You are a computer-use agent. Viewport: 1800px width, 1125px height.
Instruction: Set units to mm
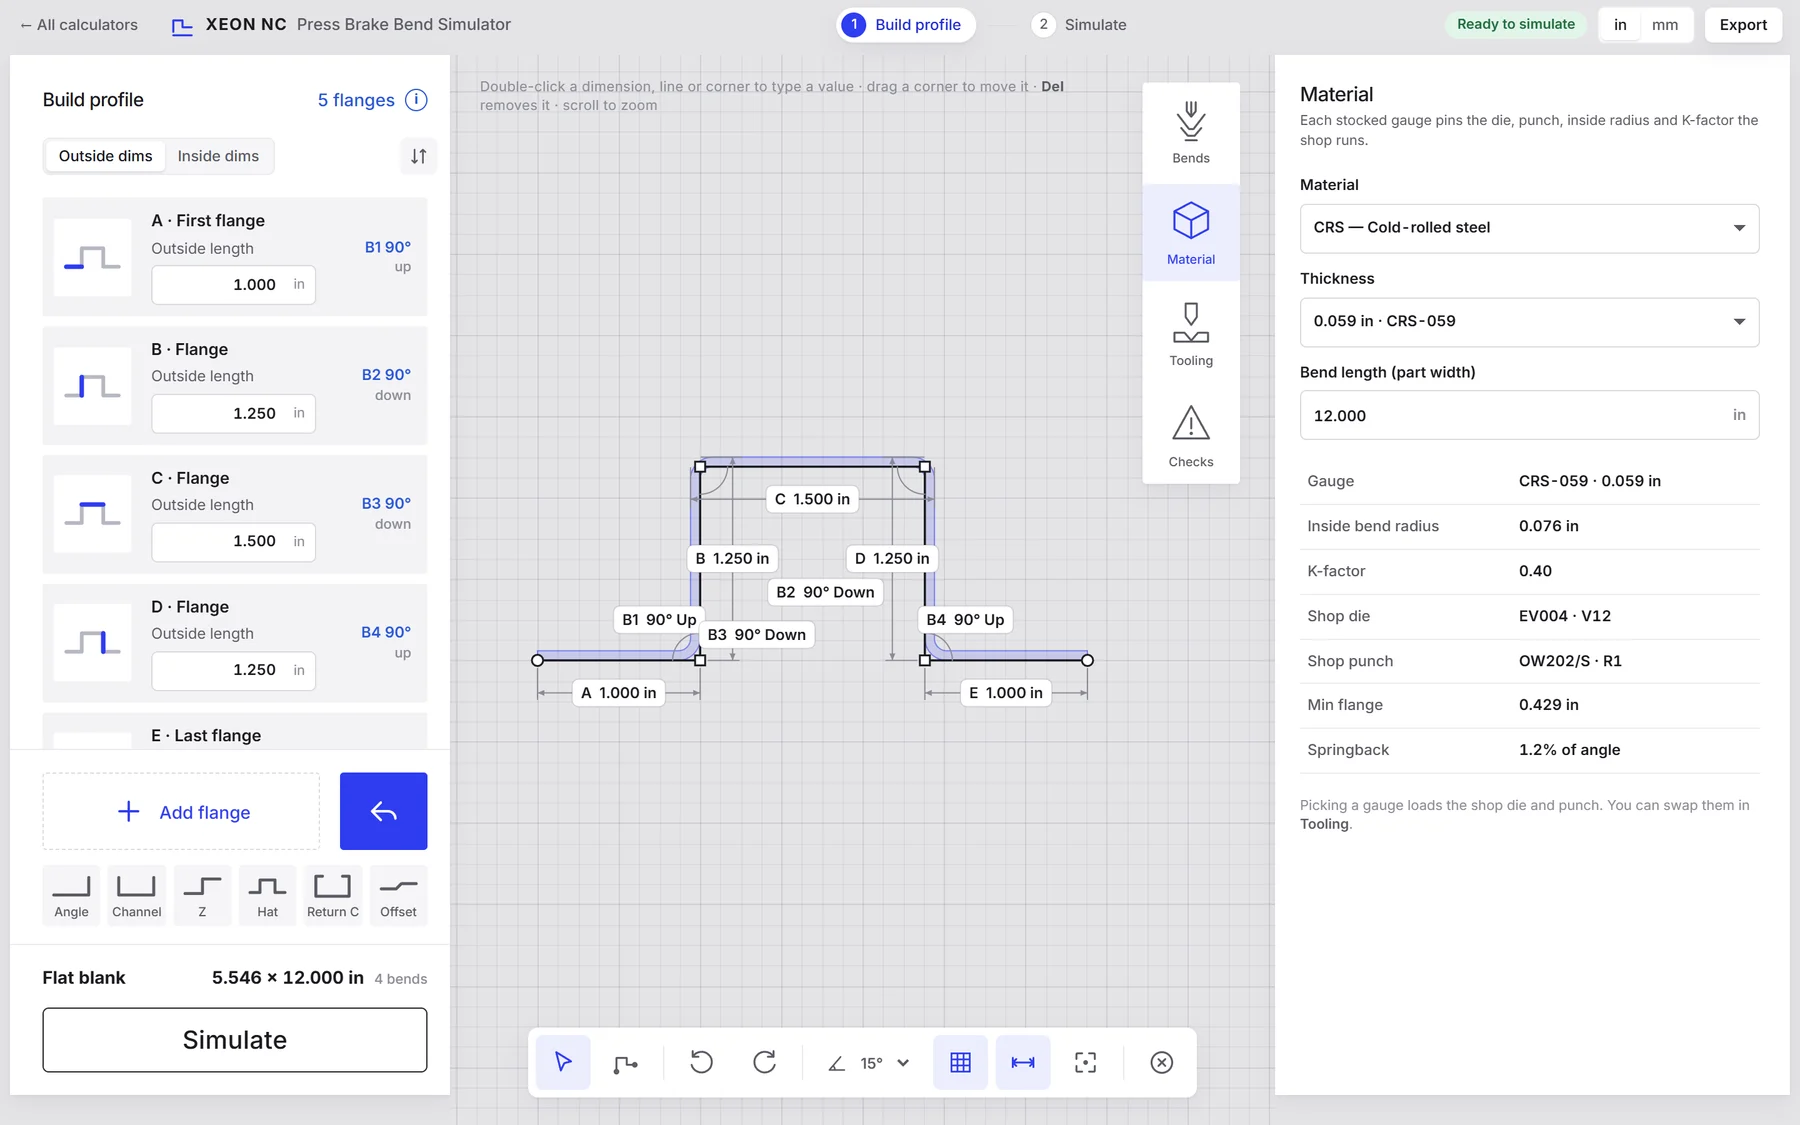[x=1665, y=25]
